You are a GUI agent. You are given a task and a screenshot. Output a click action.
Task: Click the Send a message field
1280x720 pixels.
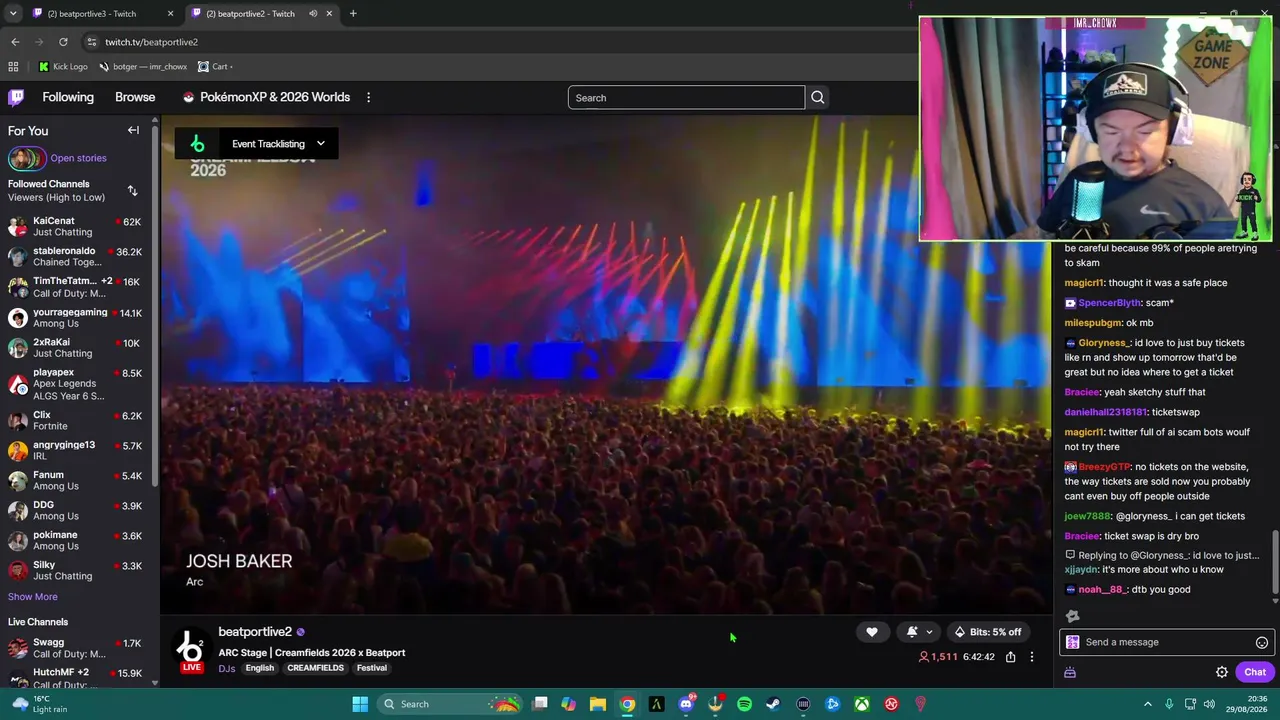pyautogui.click(x=1167, y=642)
